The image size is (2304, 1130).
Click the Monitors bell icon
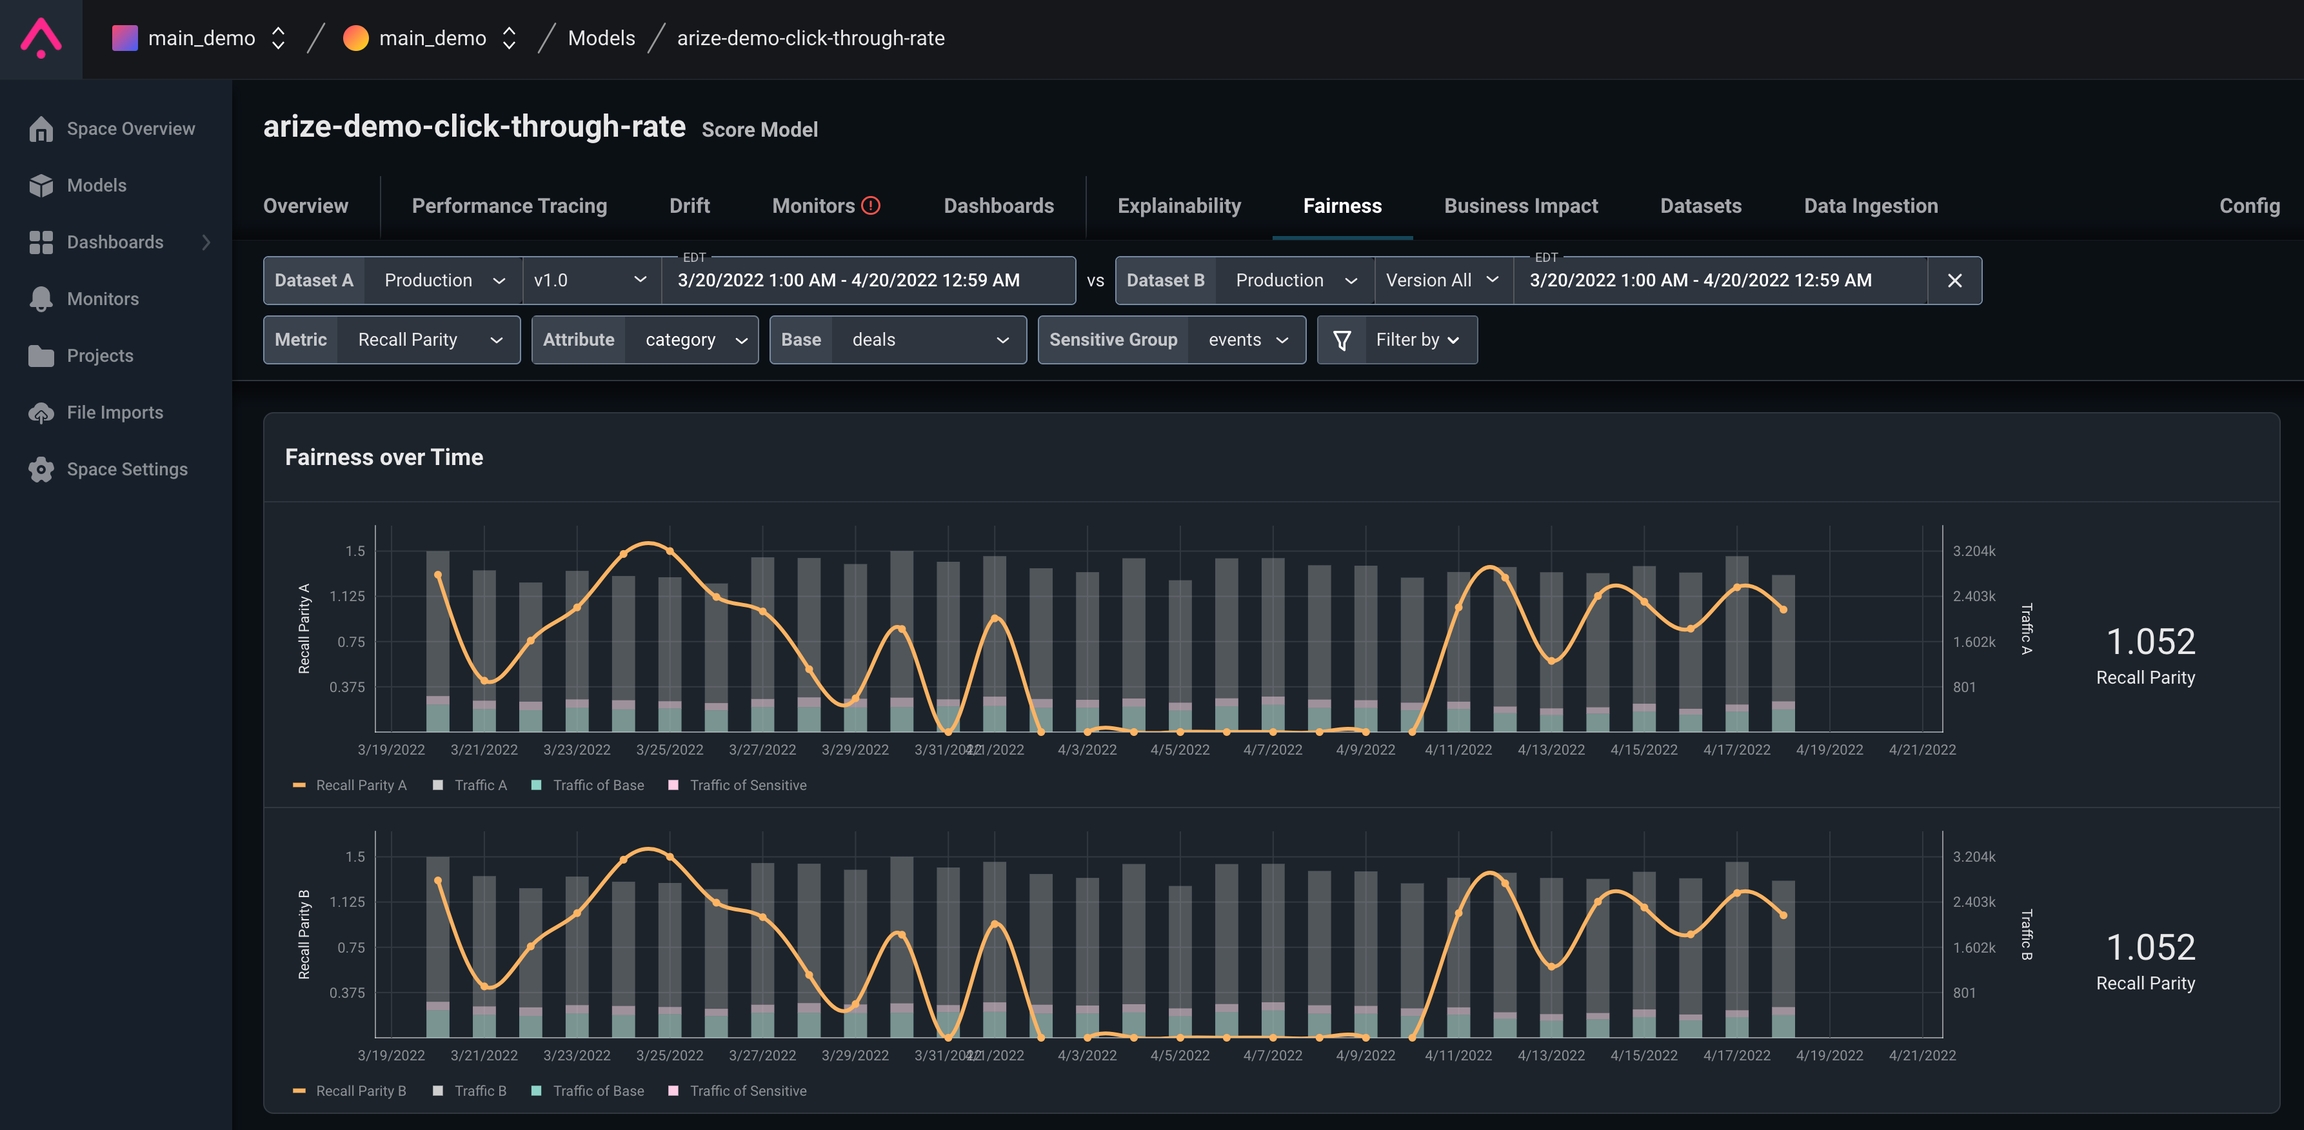coord(41,299)
